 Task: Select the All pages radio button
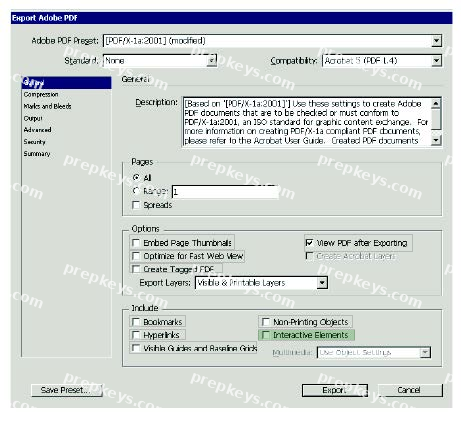(136, 178)
